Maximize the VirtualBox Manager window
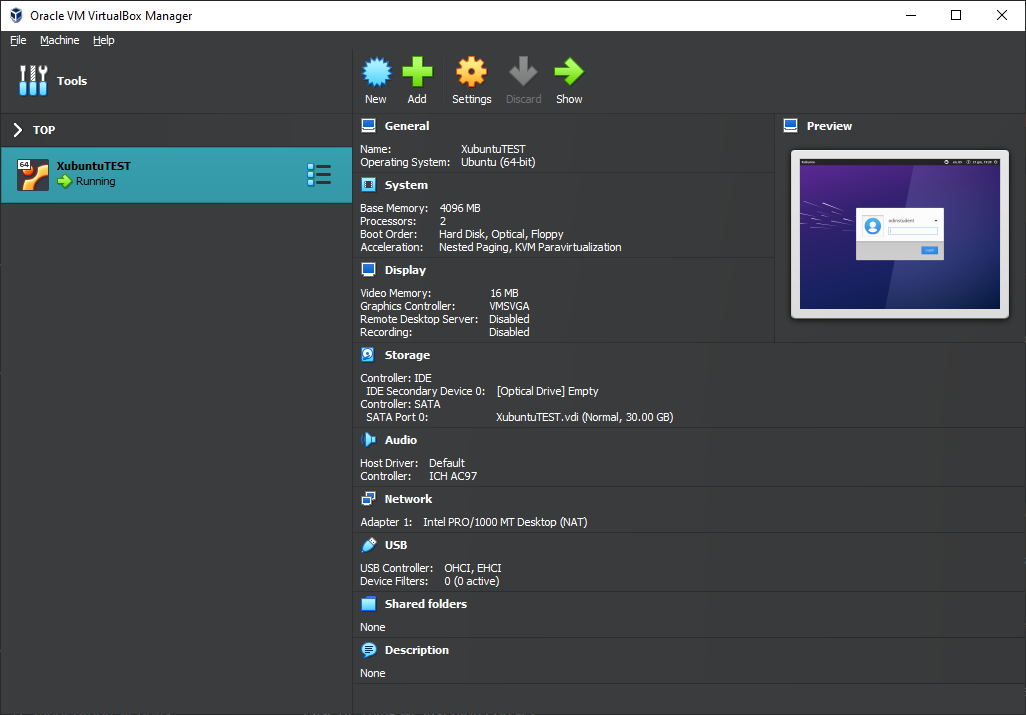The height and width of the screenshot is (715, 1026). coord(956,15)
